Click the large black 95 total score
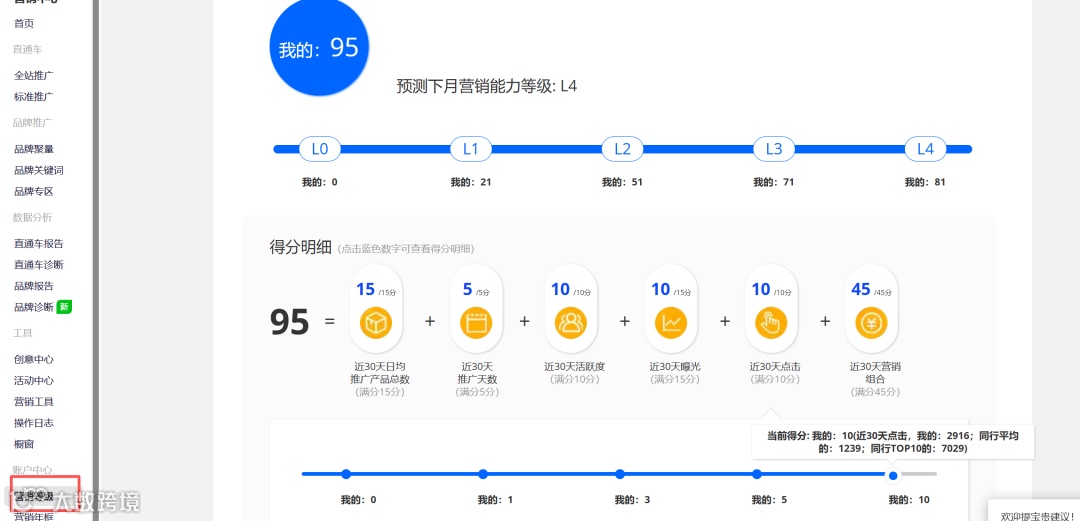Image resolution: width=1080 pixels, height=521 pixels. tap(289, 322)
